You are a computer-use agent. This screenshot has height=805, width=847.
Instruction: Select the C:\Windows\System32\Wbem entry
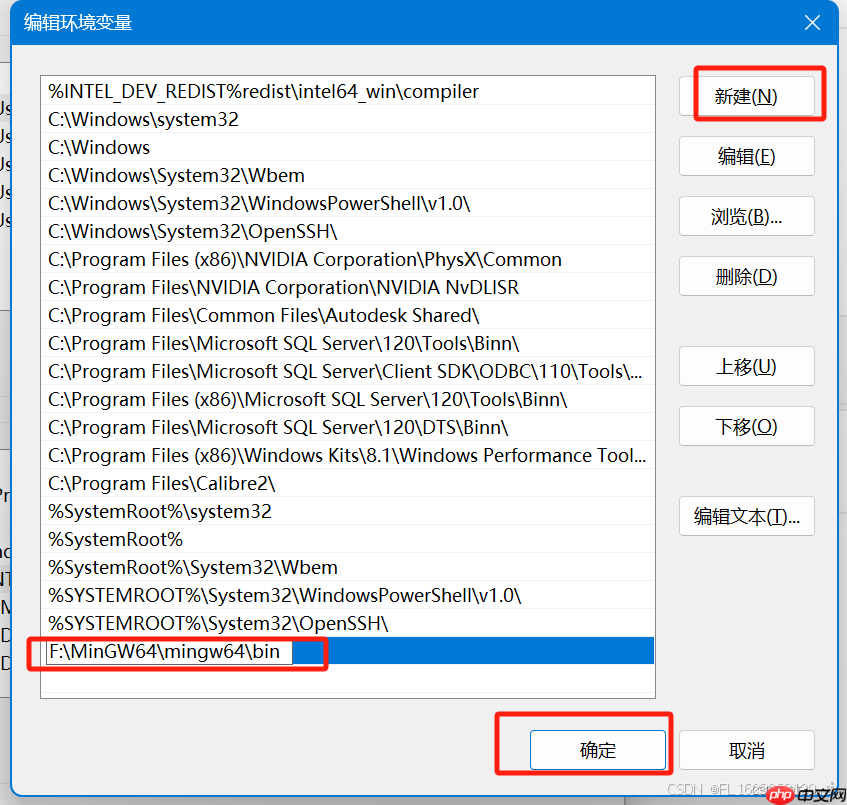[x=180, y=175]
